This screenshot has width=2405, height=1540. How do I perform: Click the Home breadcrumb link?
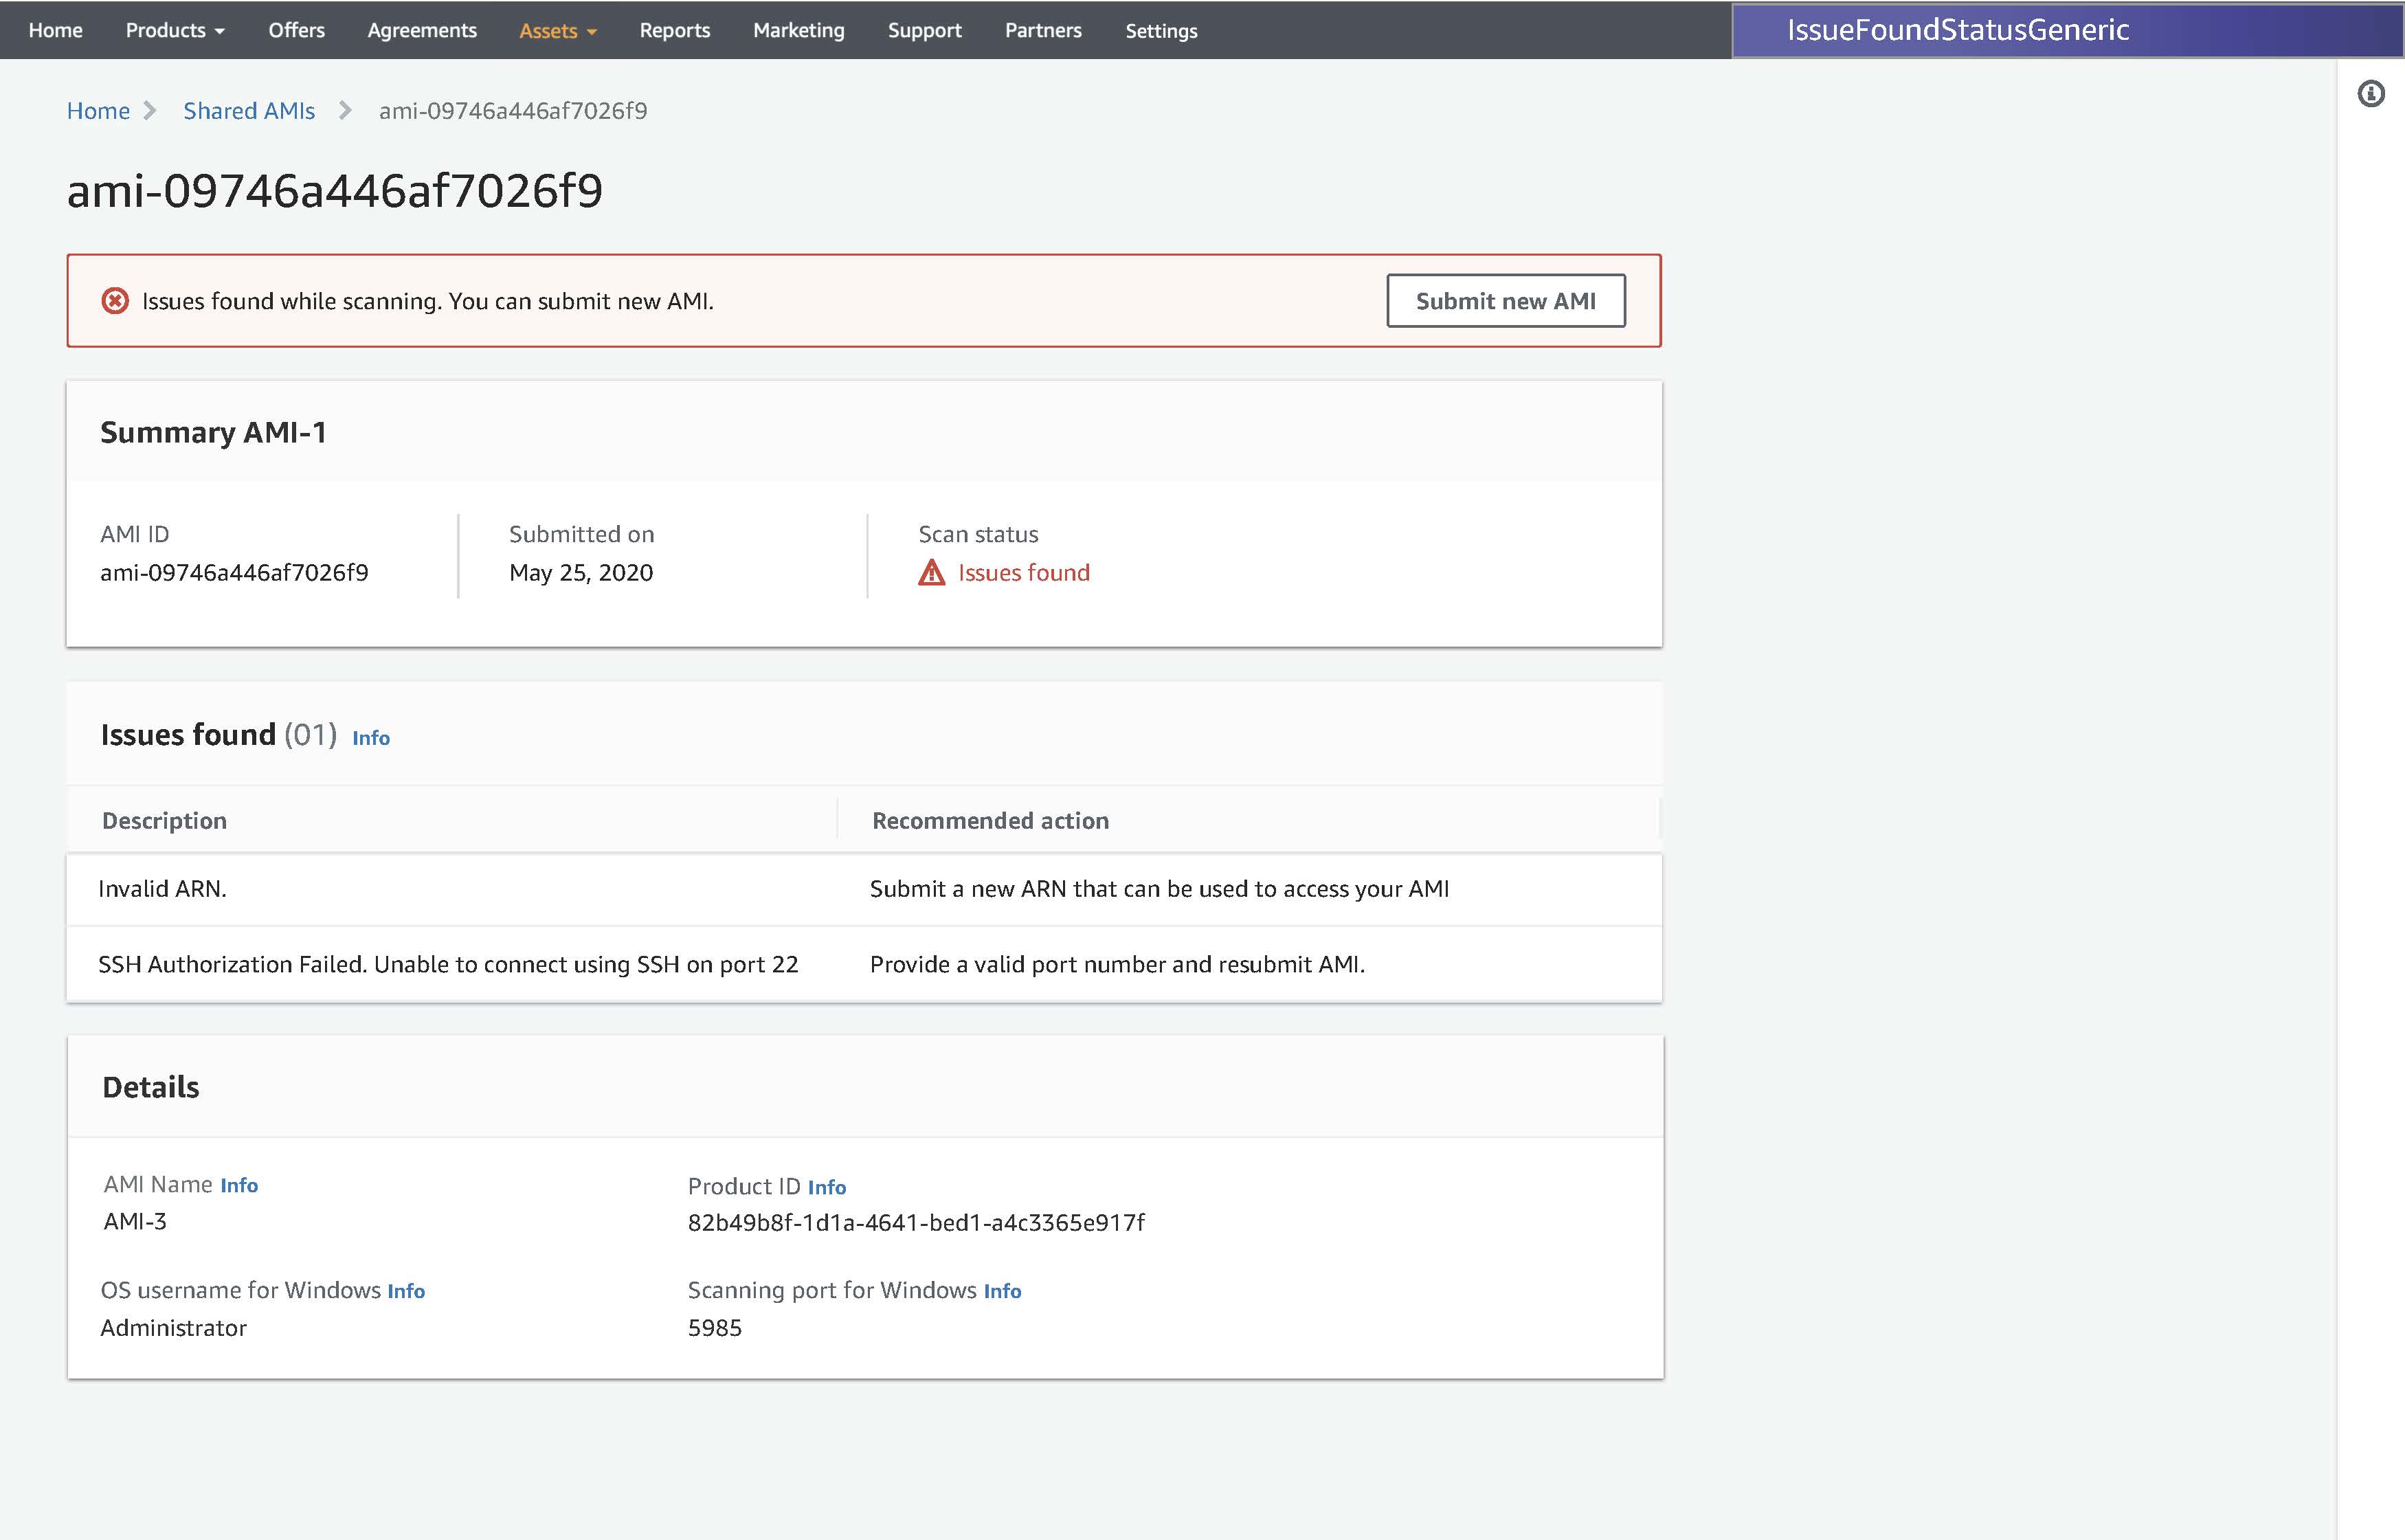(98, 111)
